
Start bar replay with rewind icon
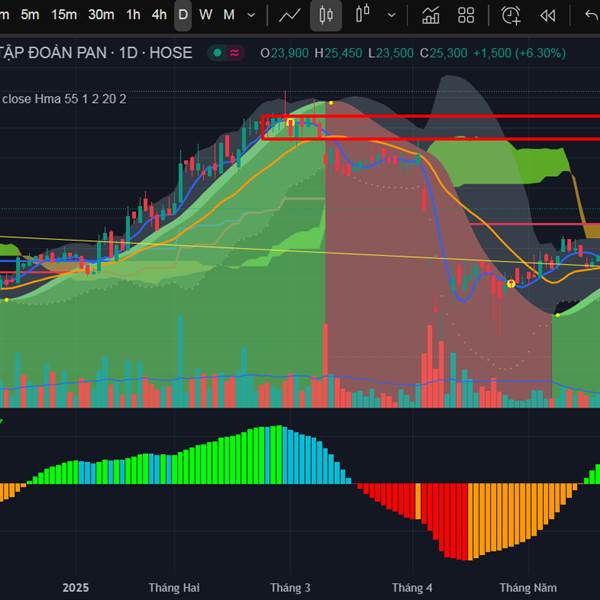tap(548, 16)
